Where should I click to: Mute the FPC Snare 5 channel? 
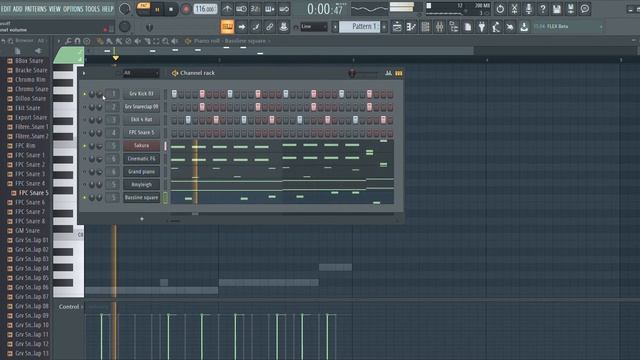(x=85, y=133)
